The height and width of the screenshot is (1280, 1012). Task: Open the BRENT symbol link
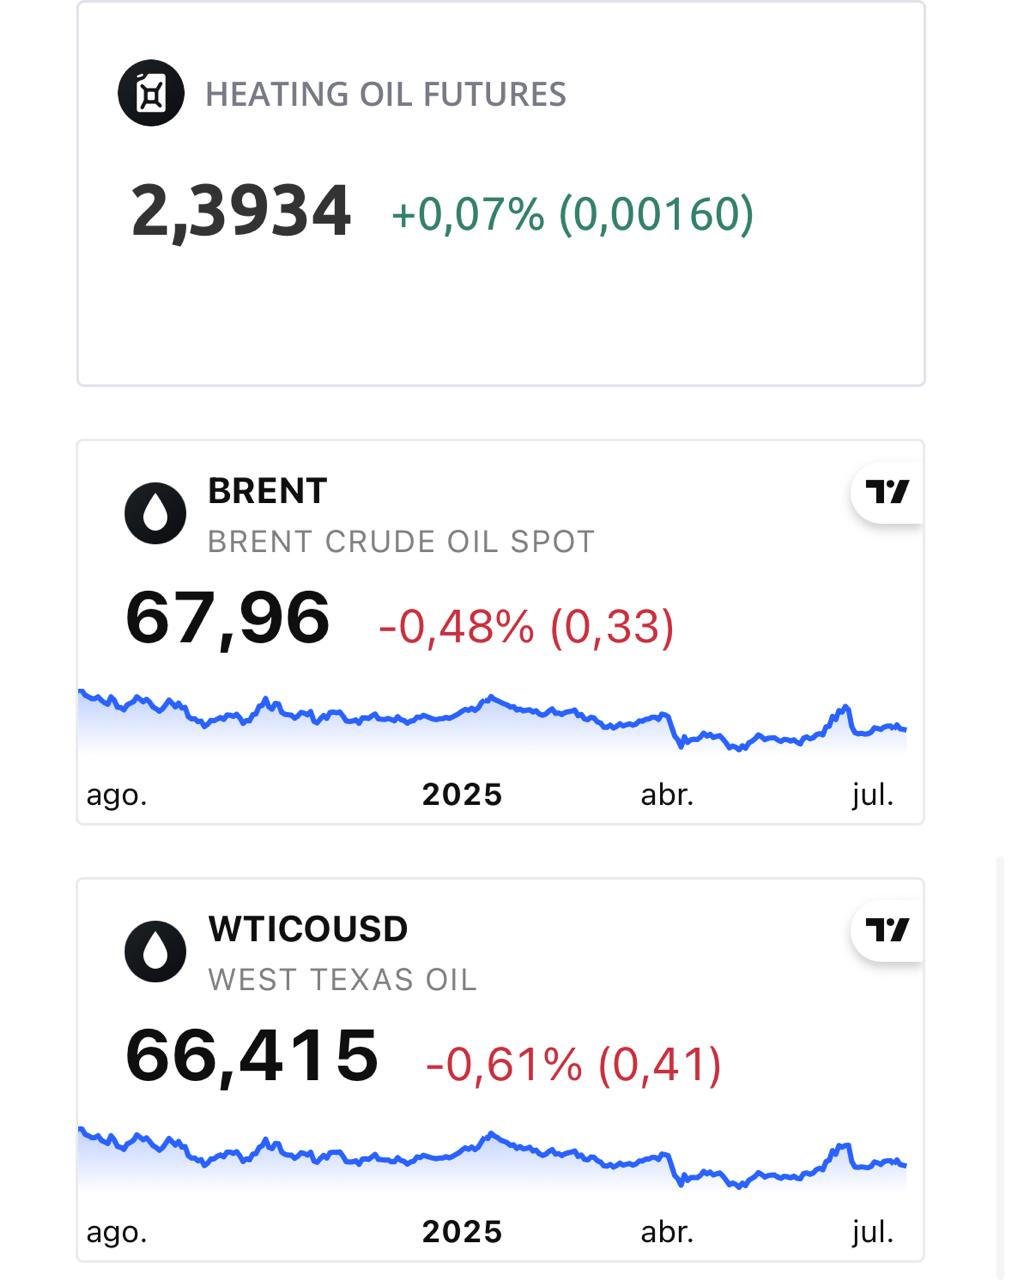pyautogui.click(x=267, y=491)
